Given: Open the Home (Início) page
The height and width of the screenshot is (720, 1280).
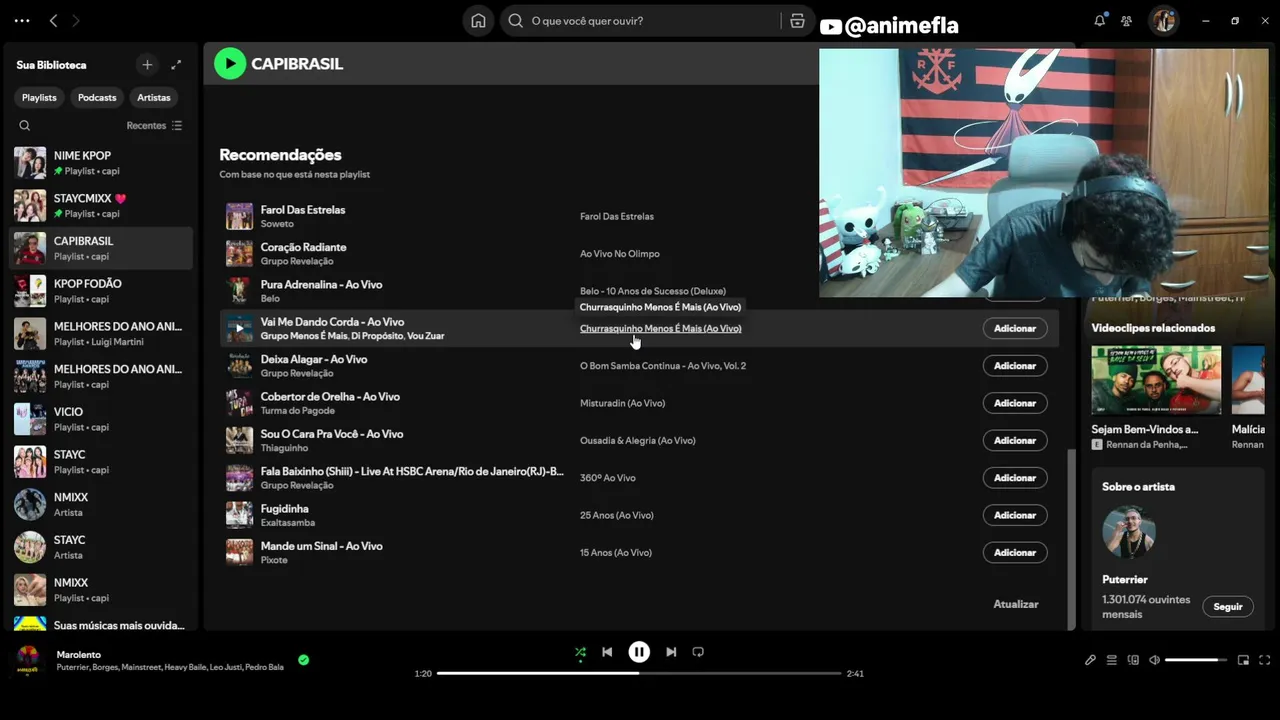Looking at the screenshot, I should click(x=478, y=20).
